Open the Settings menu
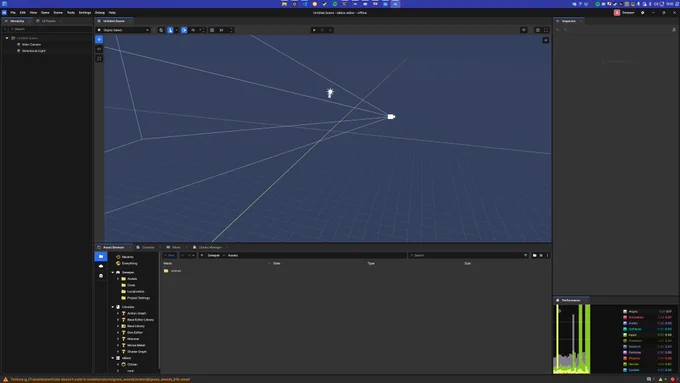Screen dimensions: 680x383 (x=85, y=13)
